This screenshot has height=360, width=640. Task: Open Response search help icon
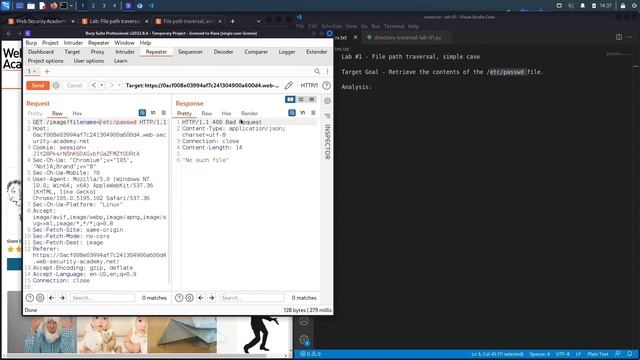point(179,298)
